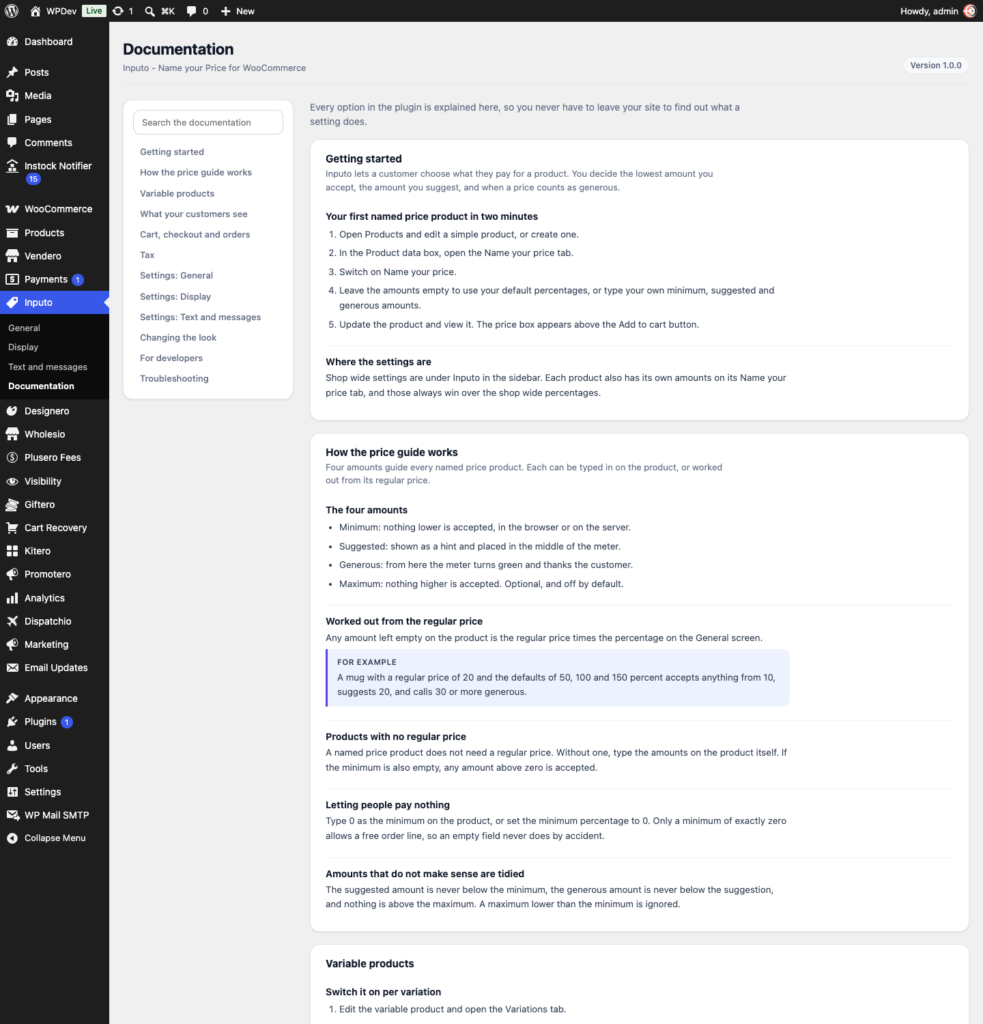Jump to For developers link

pyautogui.click(x=171, y=358)
